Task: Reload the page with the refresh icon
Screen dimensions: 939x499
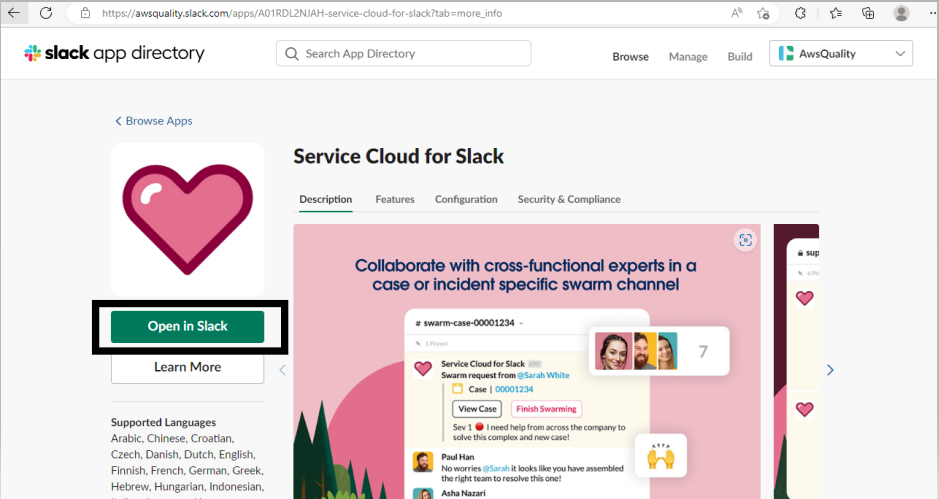Action: pyautogui.click(x=46, y=13)
